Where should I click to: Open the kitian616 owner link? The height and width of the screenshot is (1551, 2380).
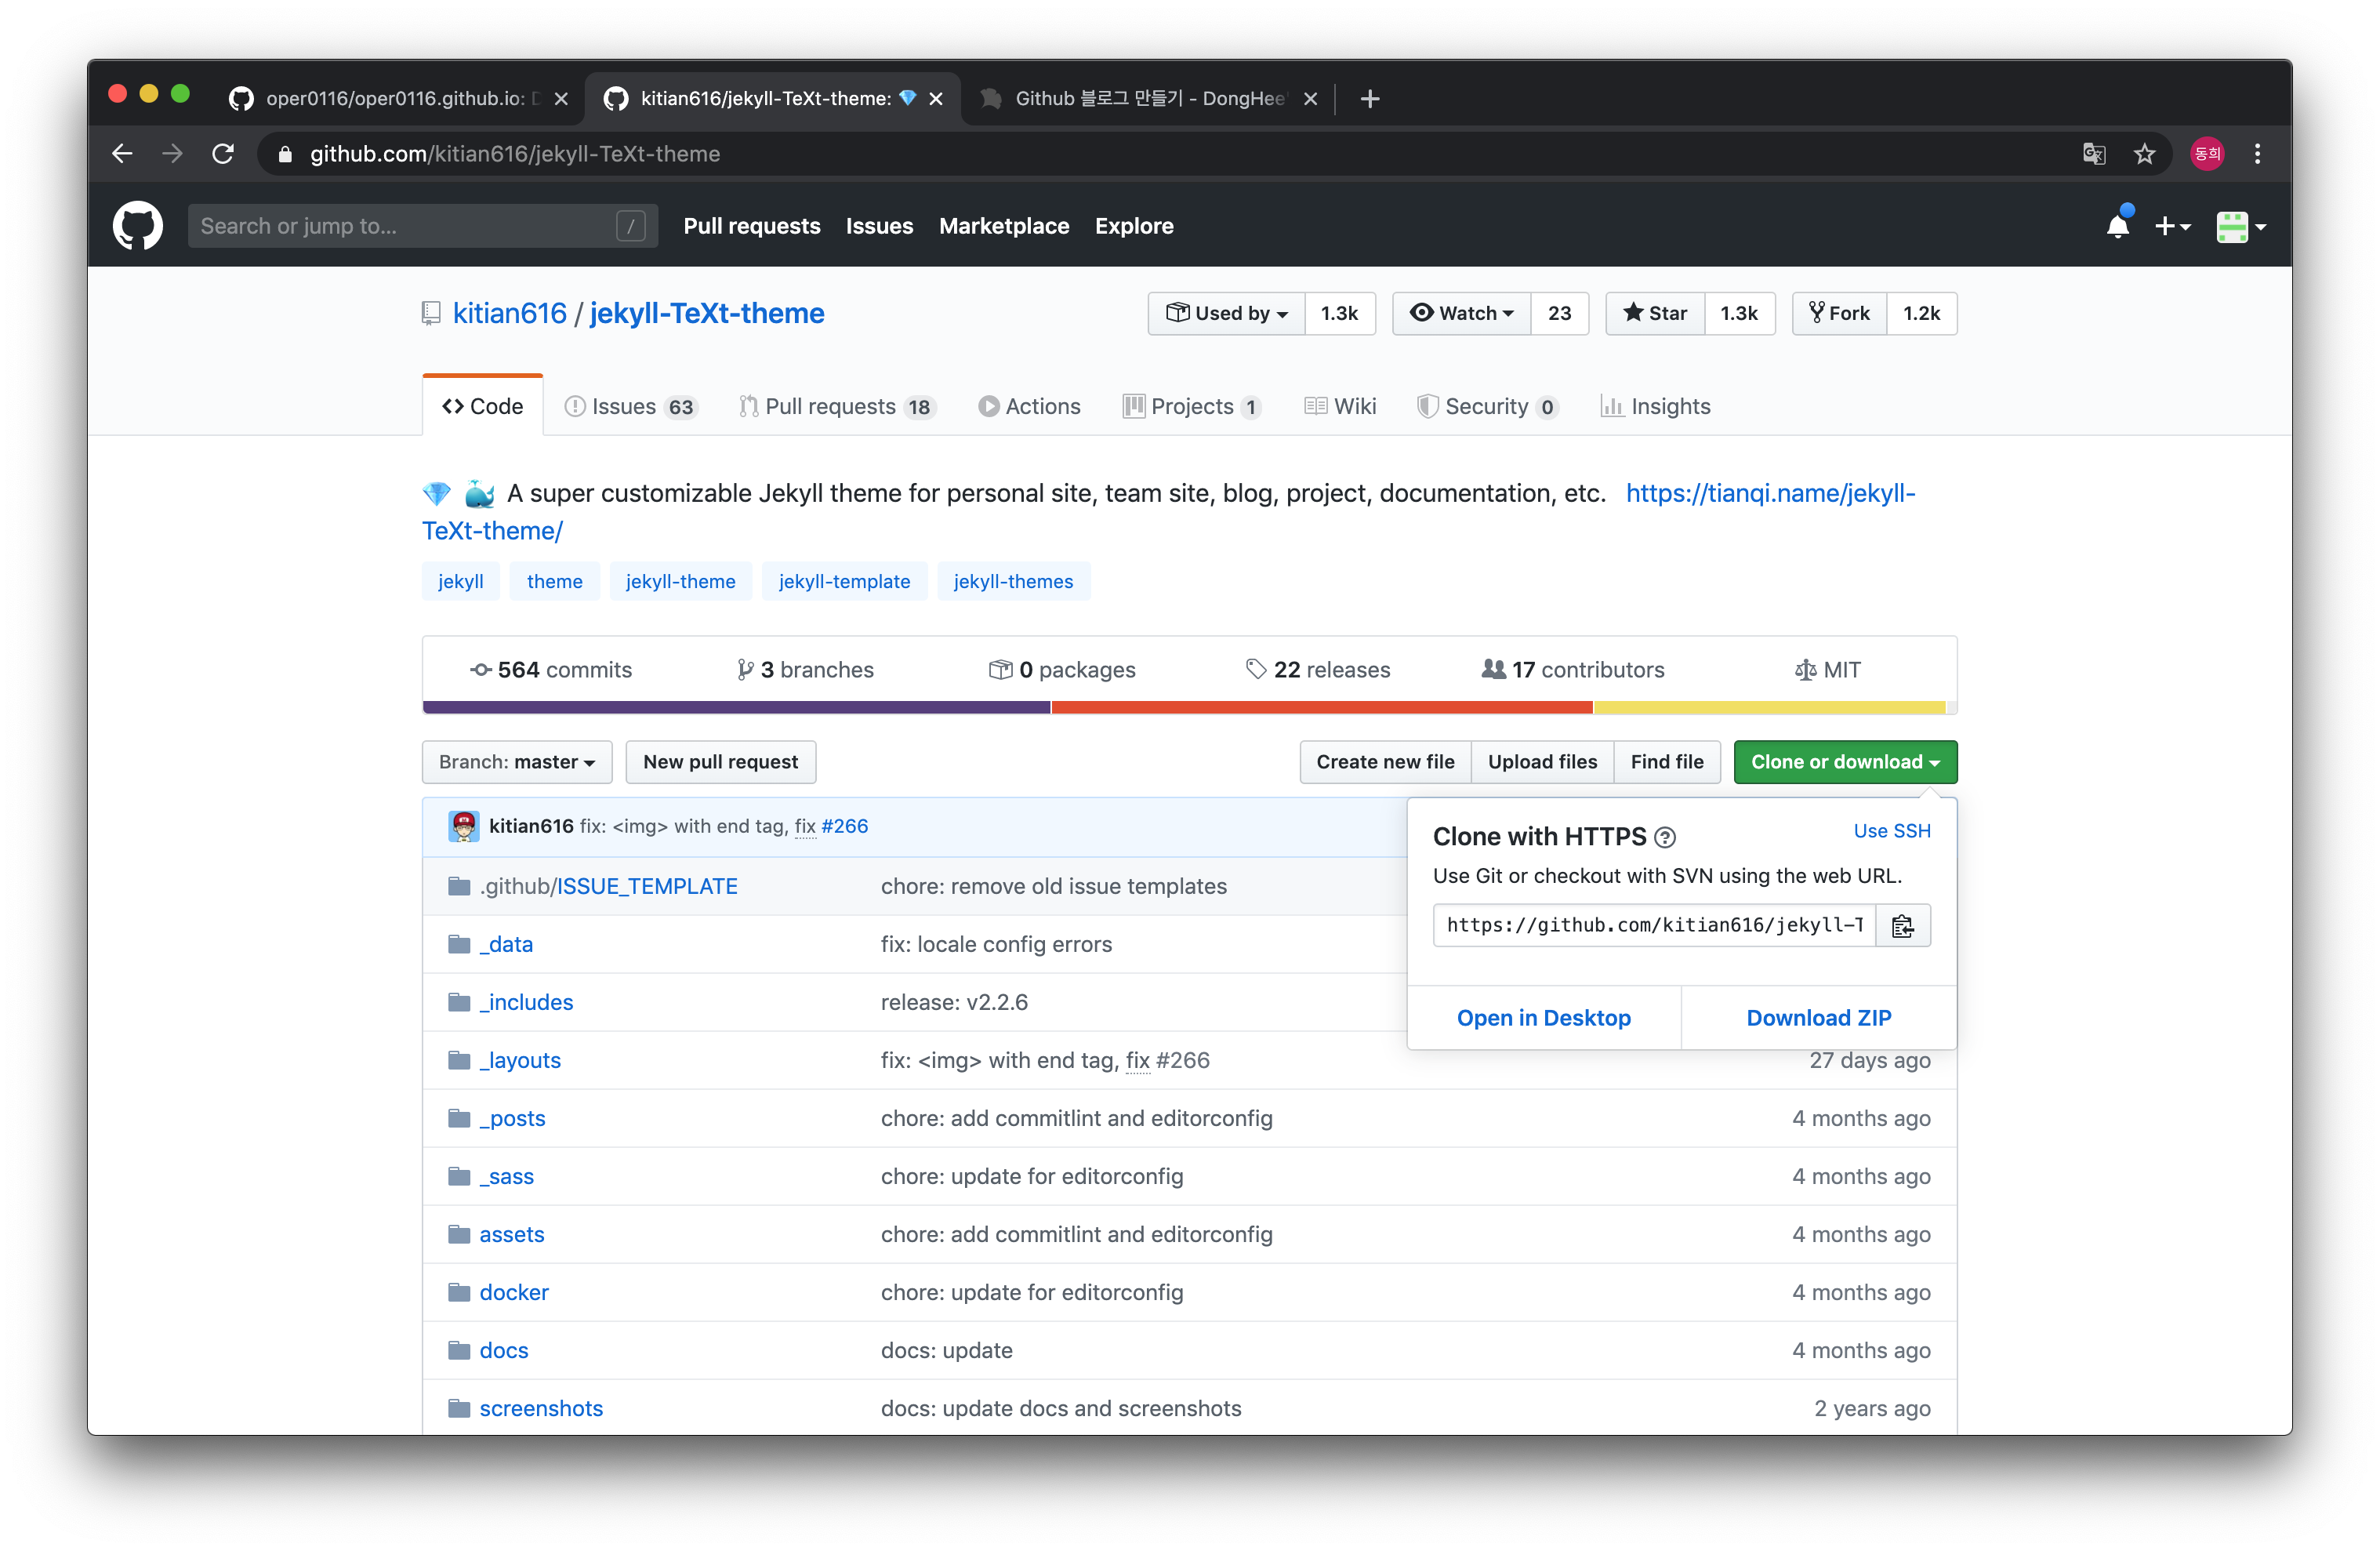coord(509,314)
